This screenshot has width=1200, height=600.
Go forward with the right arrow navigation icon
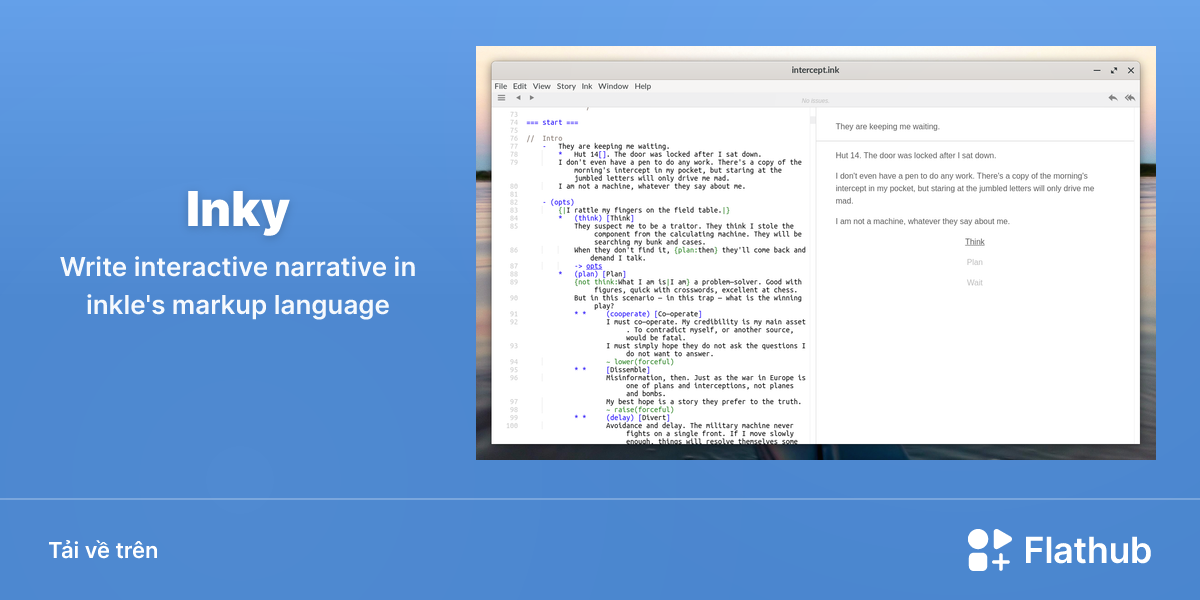coord(532,98)
